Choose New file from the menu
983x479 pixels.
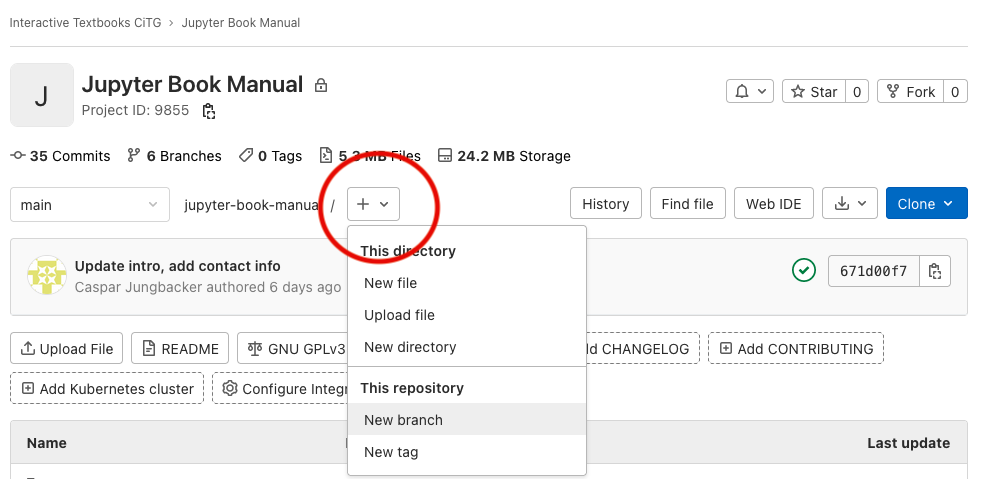coord(467,283)
